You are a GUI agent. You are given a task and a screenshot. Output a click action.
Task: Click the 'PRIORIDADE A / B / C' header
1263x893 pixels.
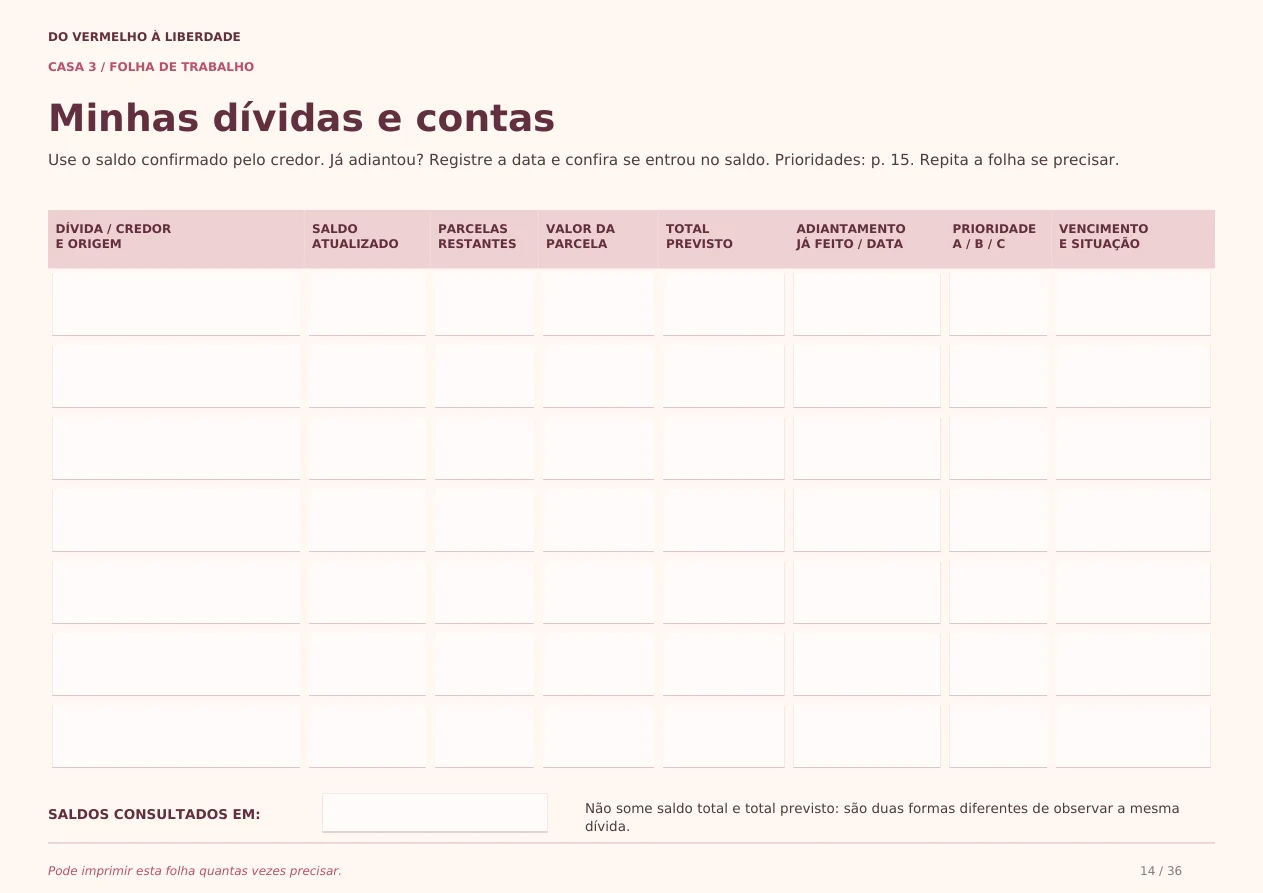click(998, 239)
